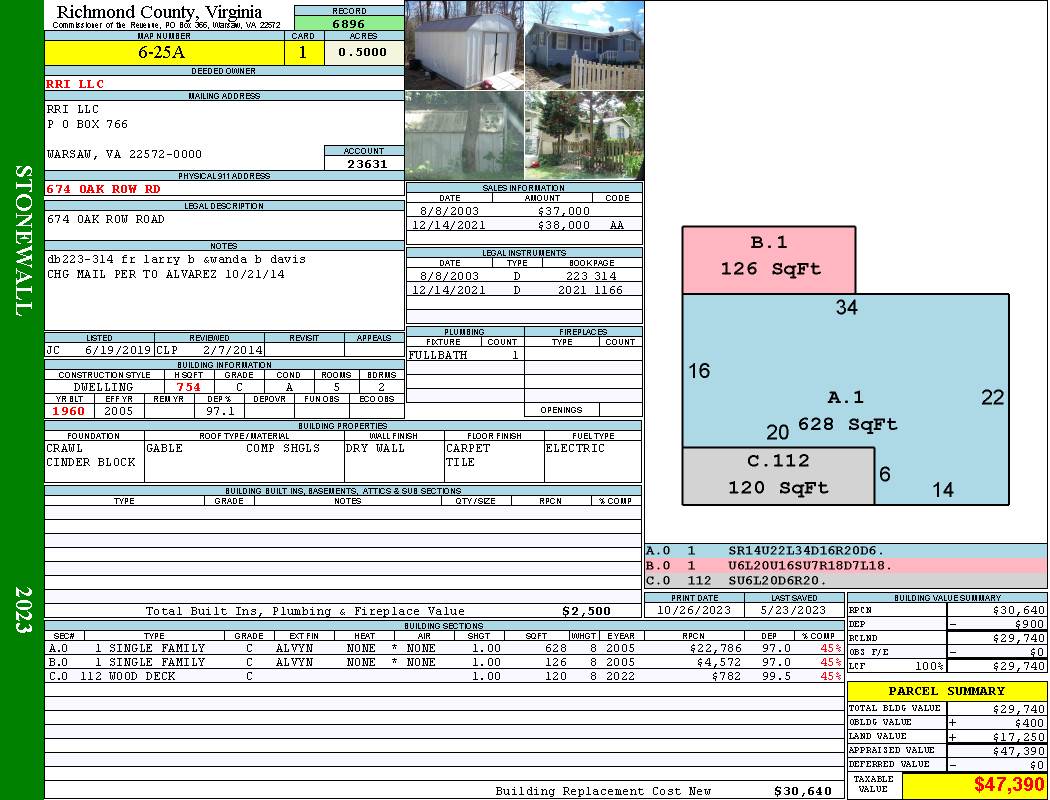The width and height of the screenshot is (1050, 800).
Task: Select the pink B.1 126 SqFt sketch section
Action: coord(769,260)
